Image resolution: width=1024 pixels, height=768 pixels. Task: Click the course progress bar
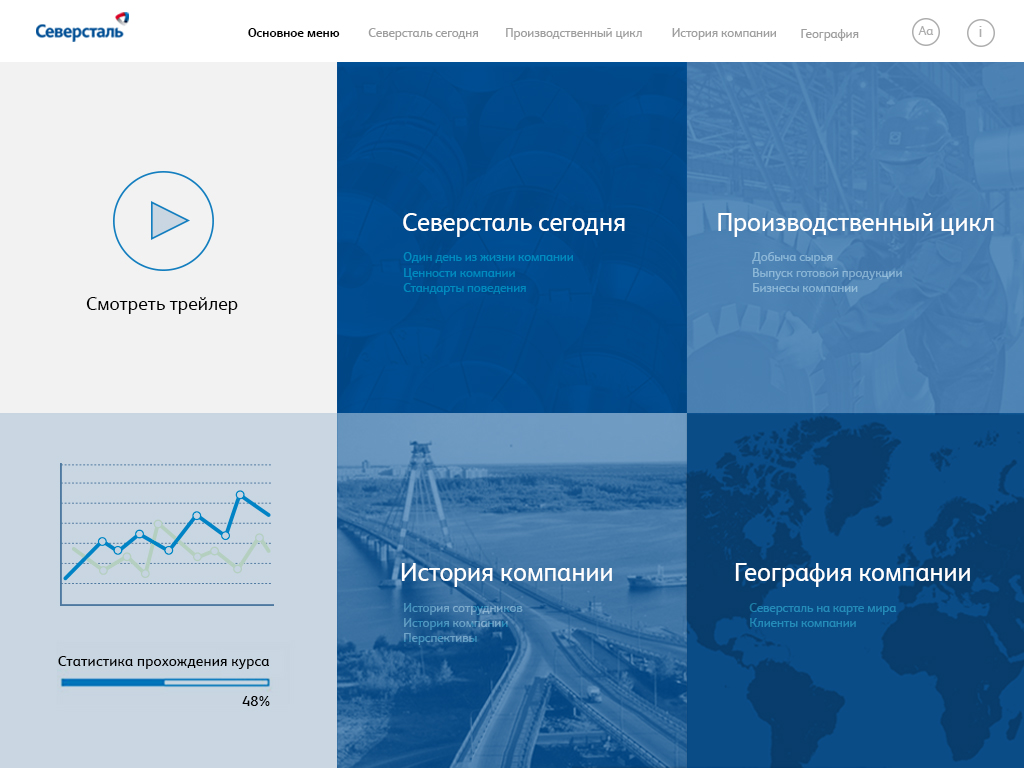(x=165, y=682)
